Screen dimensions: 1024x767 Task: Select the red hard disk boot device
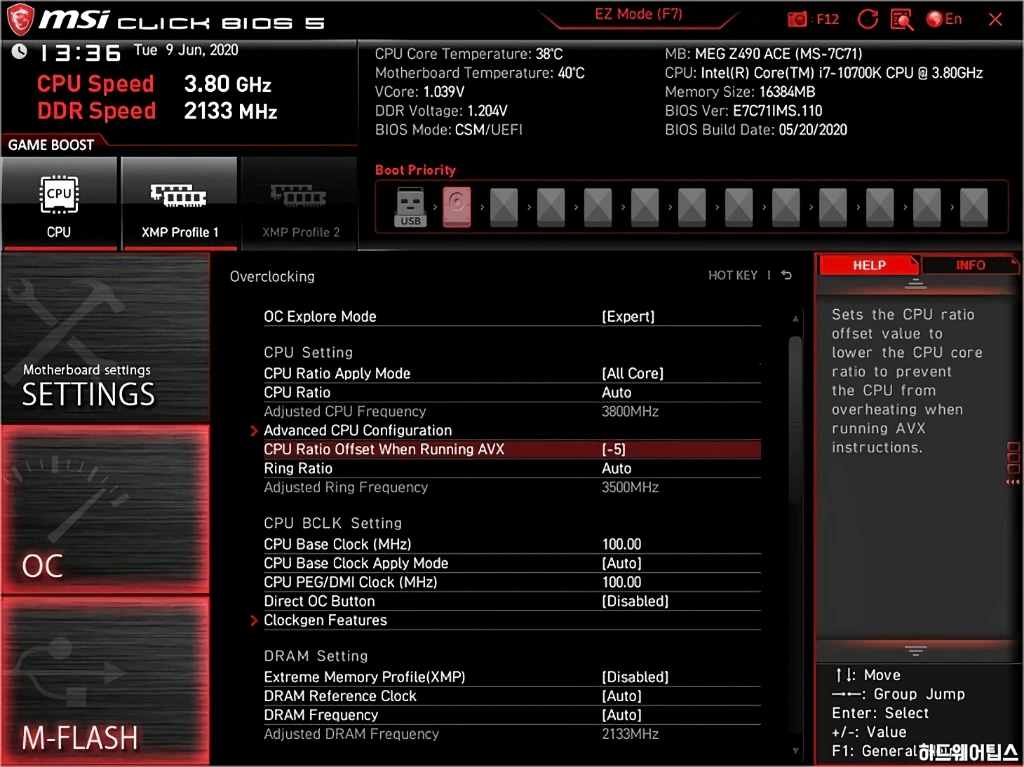(456, 207)
